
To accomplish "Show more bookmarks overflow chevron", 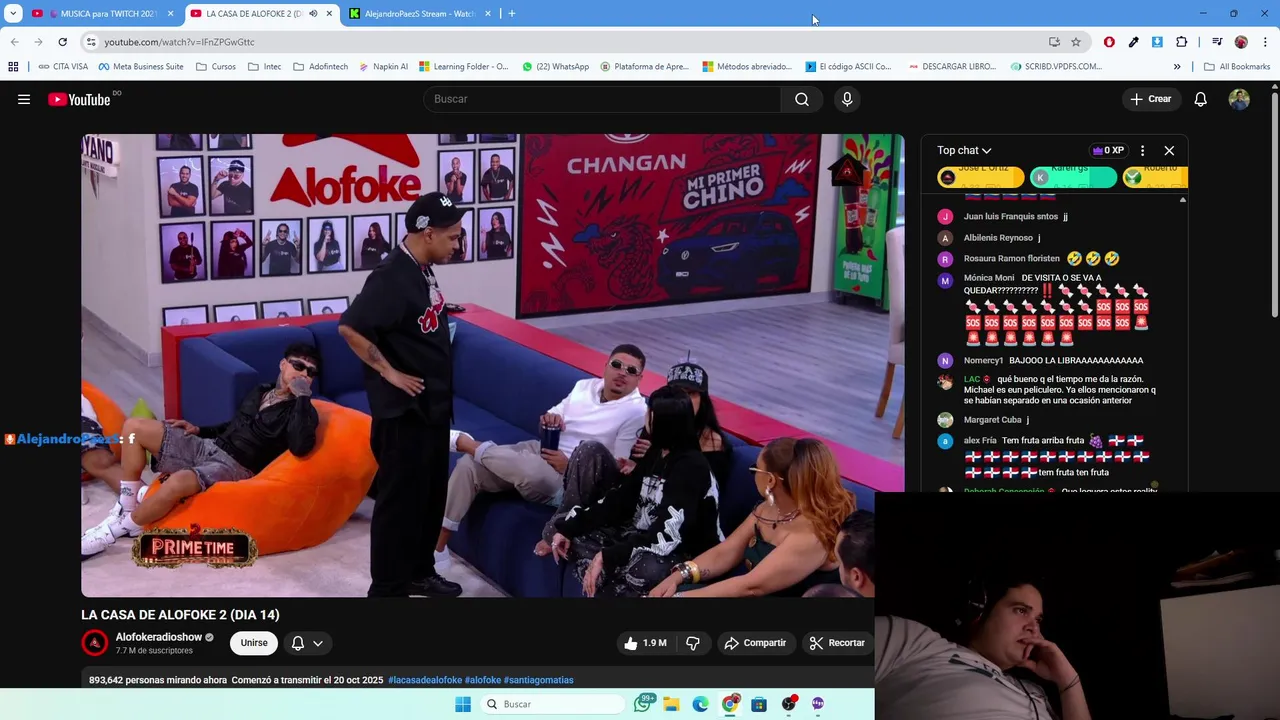I will [x=1177, y=67].
